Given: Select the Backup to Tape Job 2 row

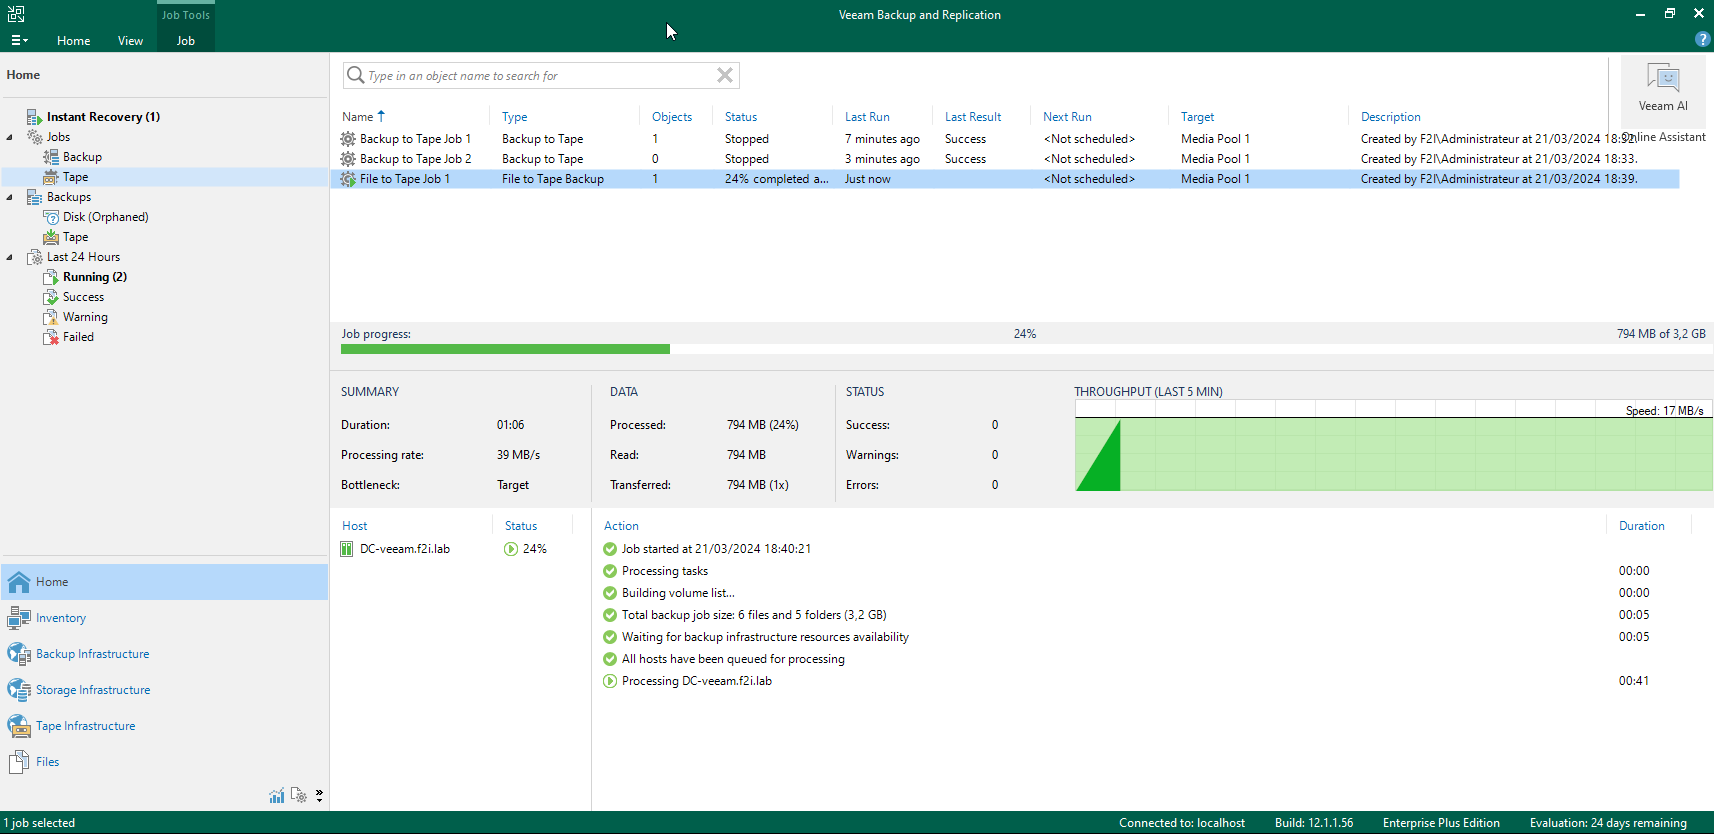Looking at the screenshot, I should coord(1005,159).
